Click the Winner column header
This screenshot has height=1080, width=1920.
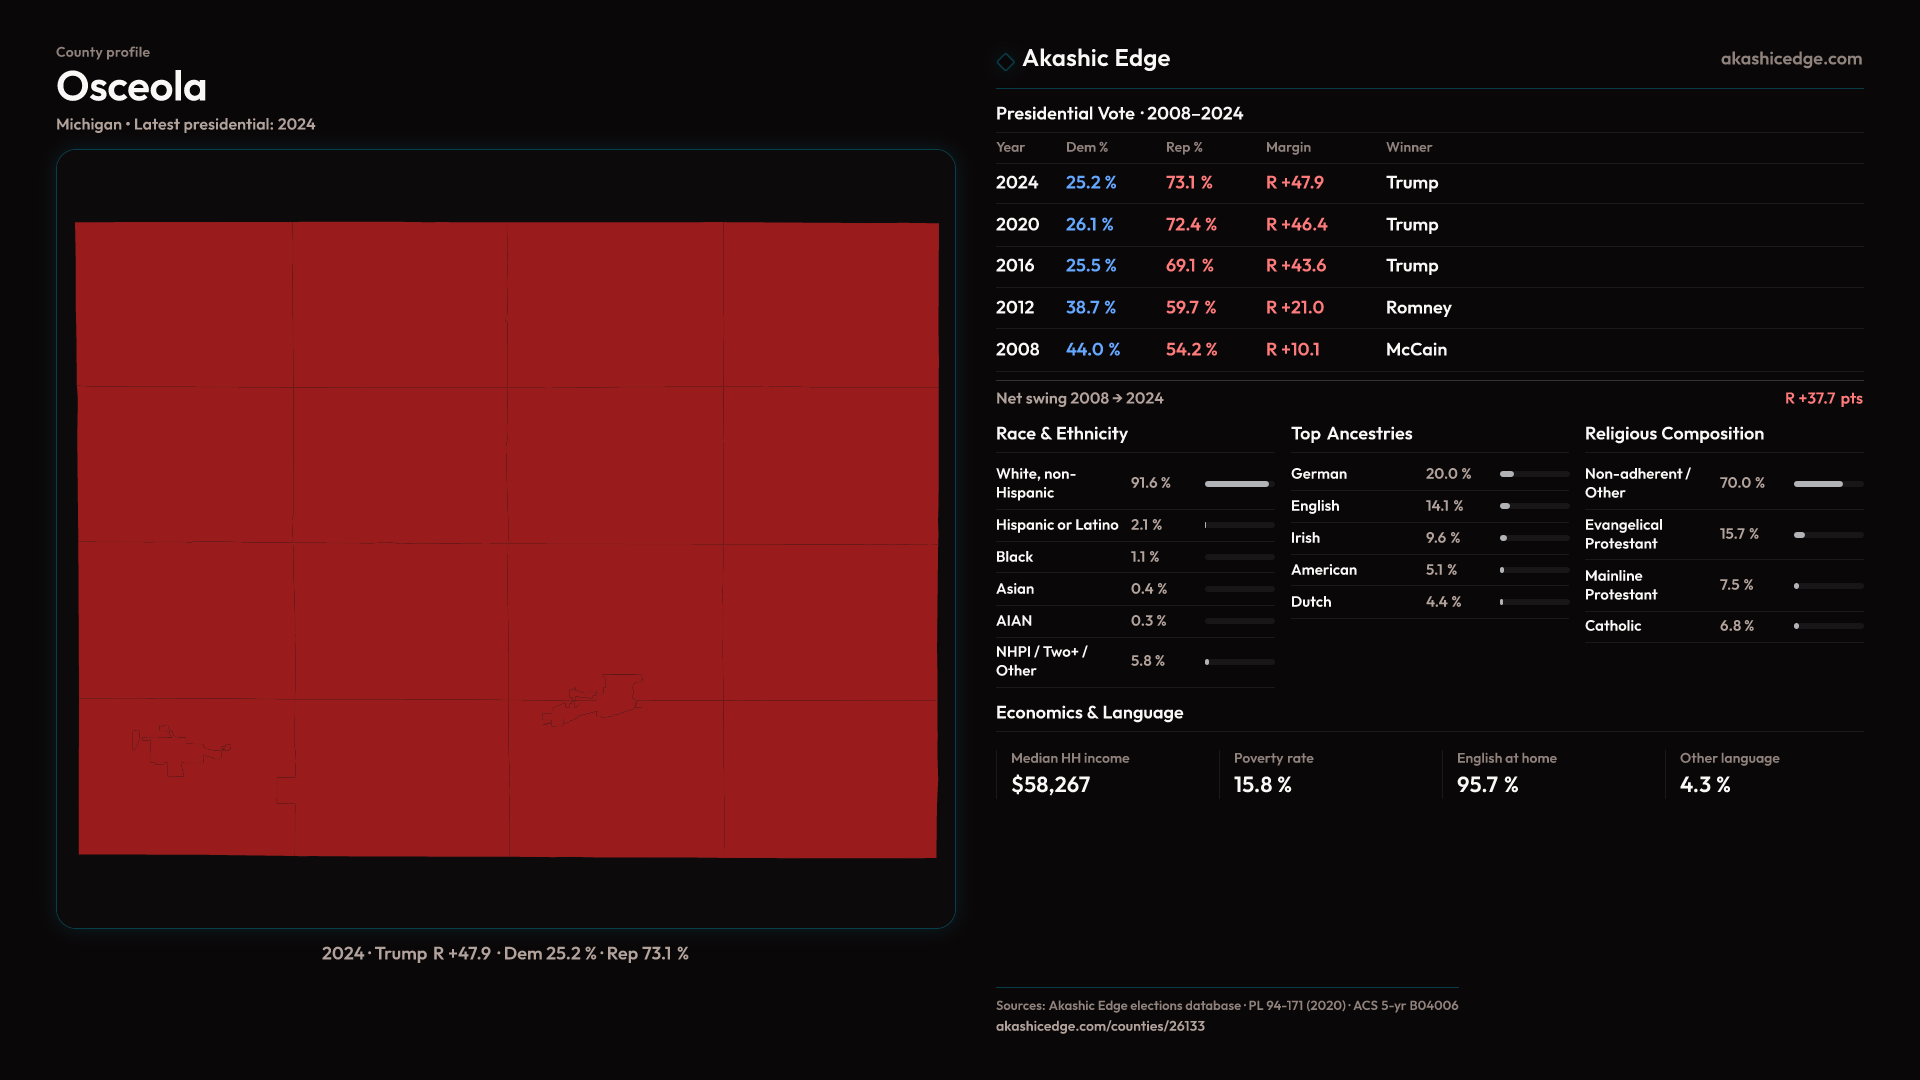click(1408, 147)
